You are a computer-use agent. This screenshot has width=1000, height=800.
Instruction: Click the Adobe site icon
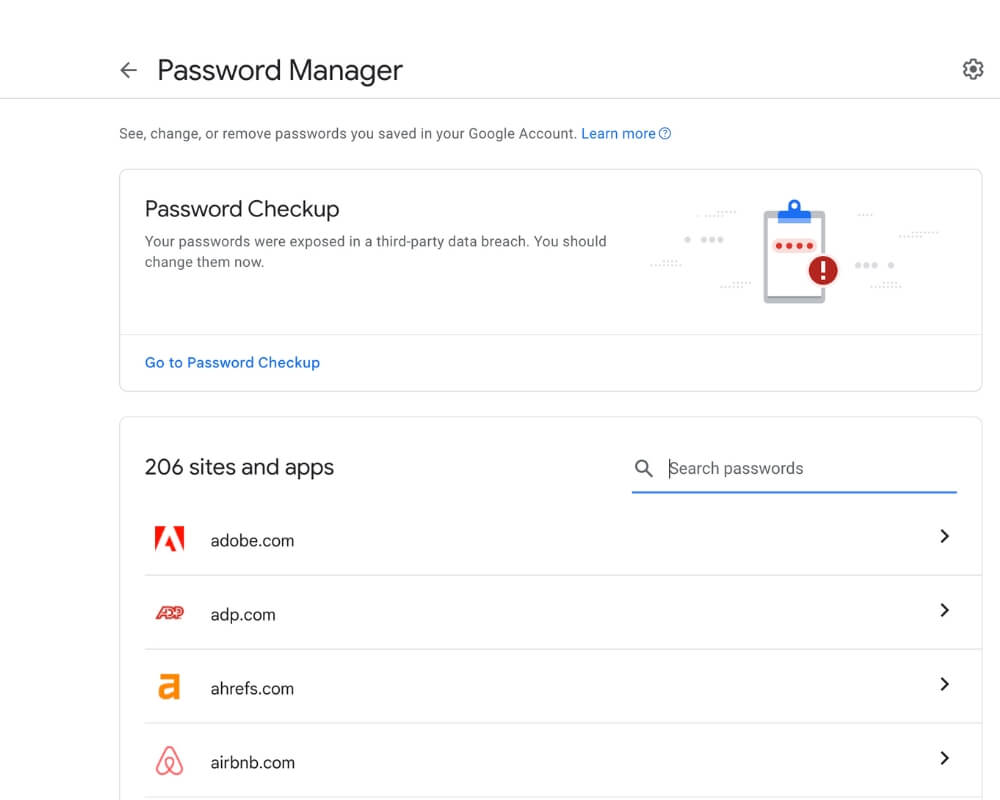tap(168, 538)
